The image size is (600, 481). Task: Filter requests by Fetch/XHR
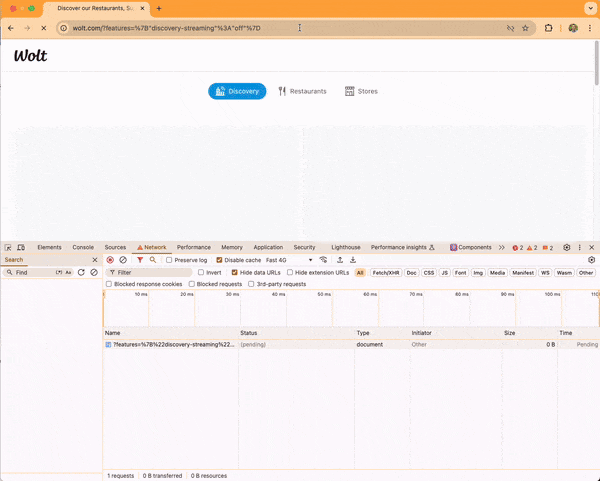[386, 273]
